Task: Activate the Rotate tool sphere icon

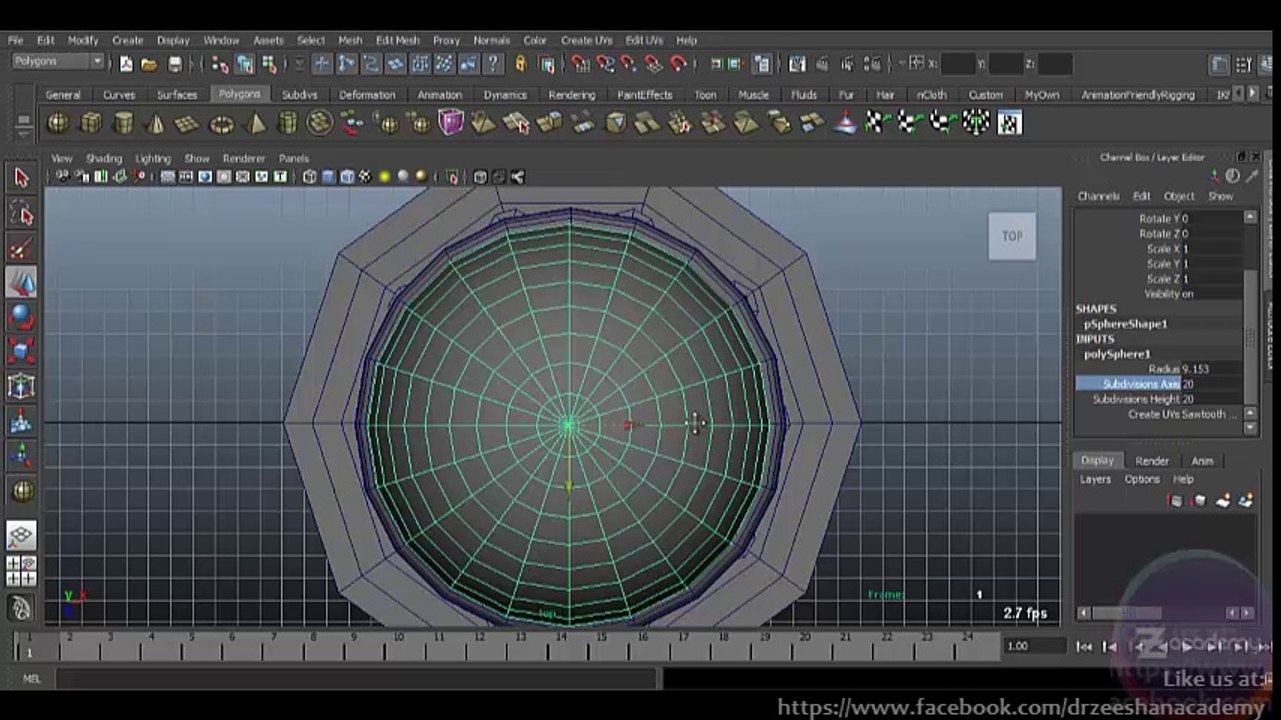Action: pos(21,317)
